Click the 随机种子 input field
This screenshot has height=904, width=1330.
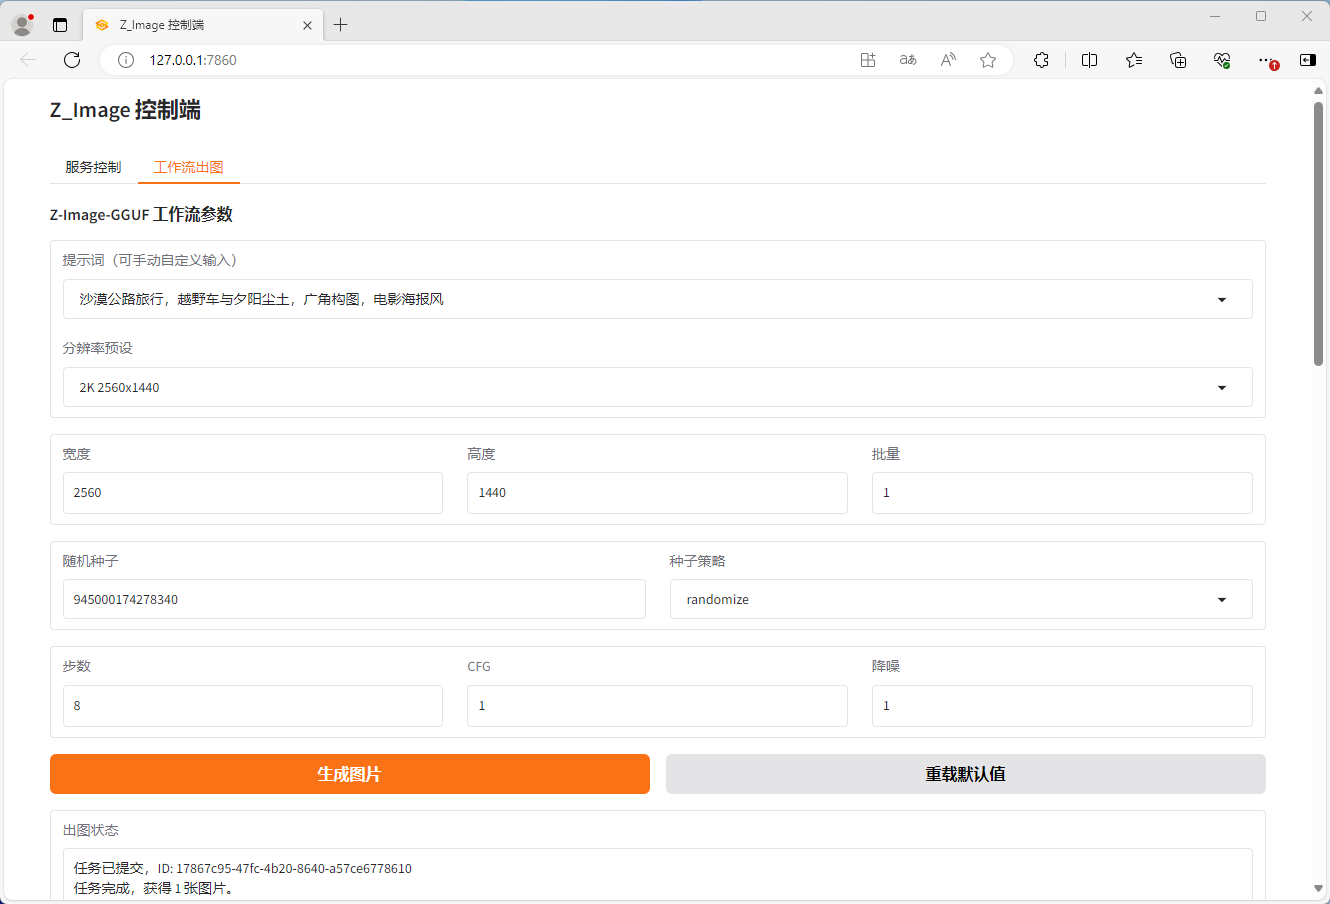click(354, 599)
